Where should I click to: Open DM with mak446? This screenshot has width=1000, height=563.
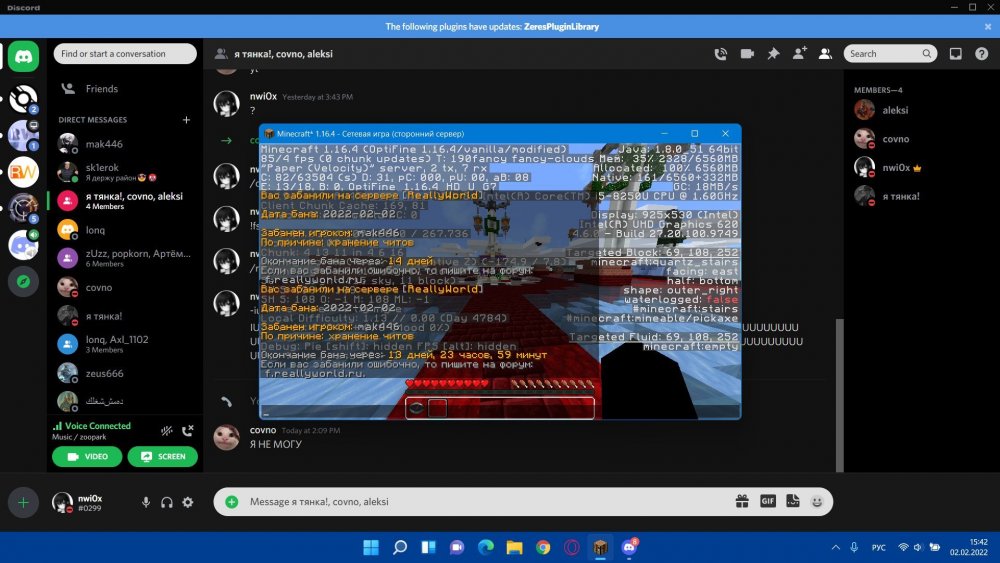125,144
